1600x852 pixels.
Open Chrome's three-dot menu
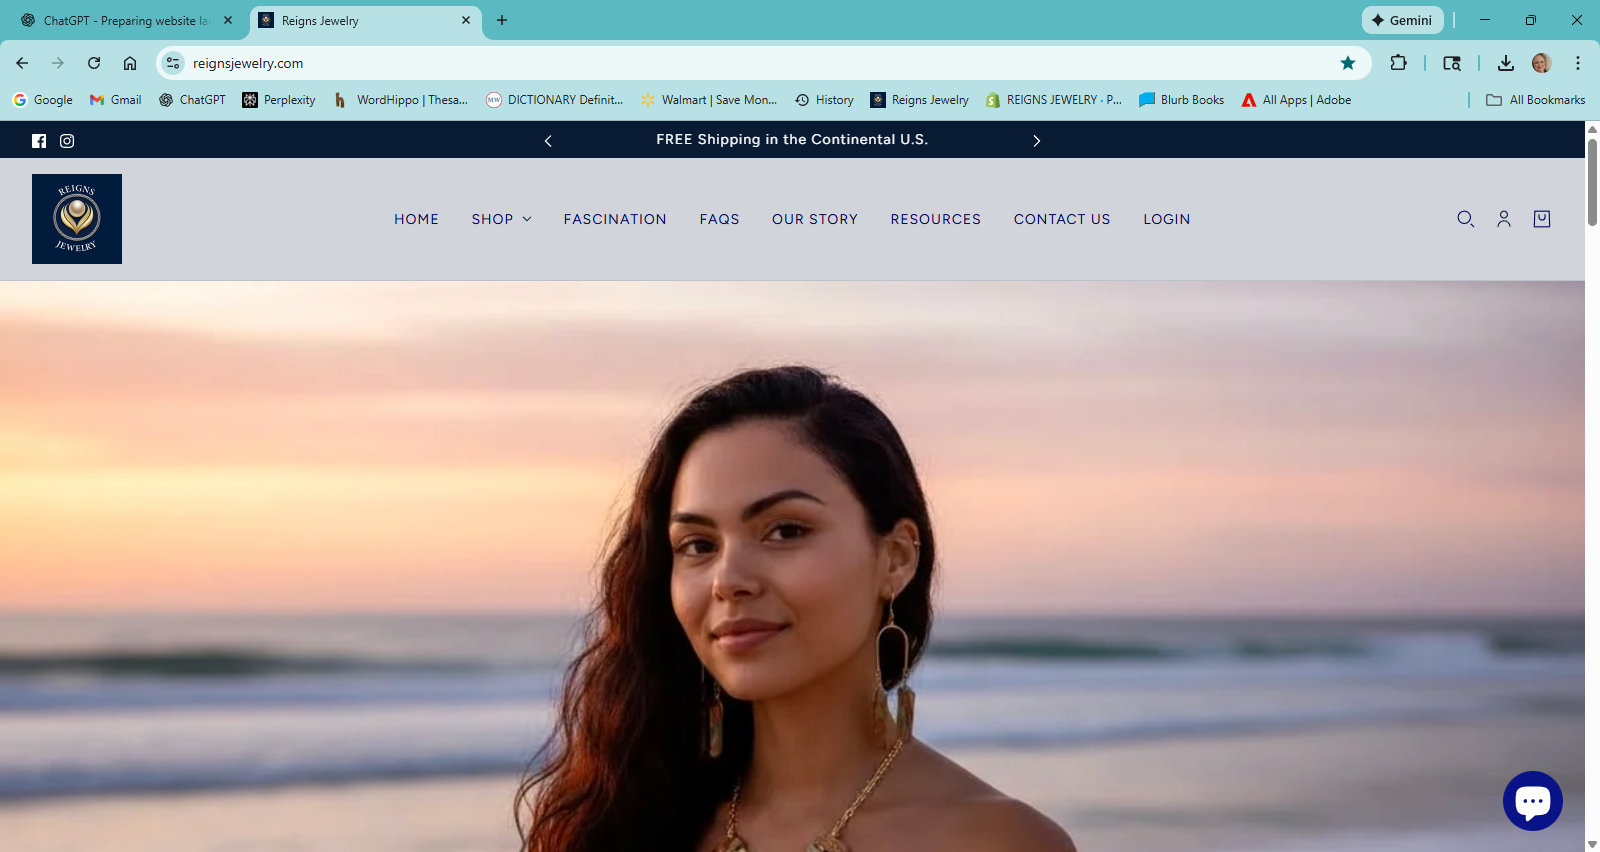tap(1577, 63)
